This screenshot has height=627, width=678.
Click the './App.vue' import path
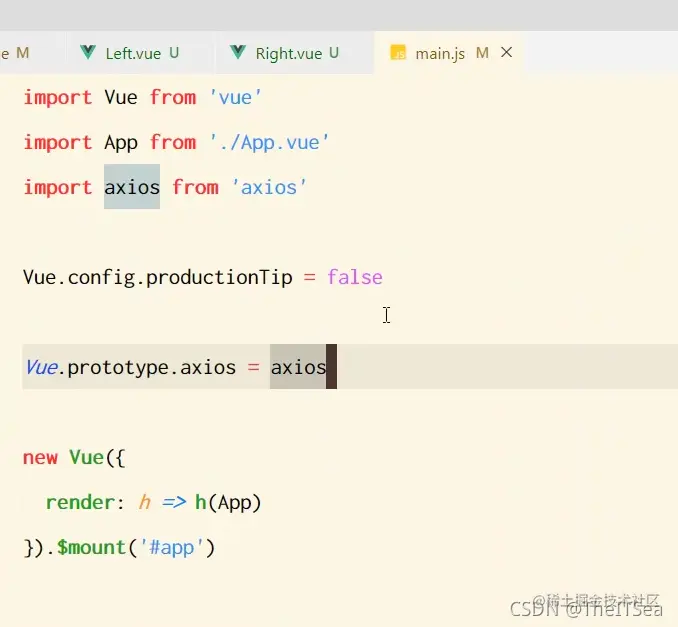click(x=269, y=142)
